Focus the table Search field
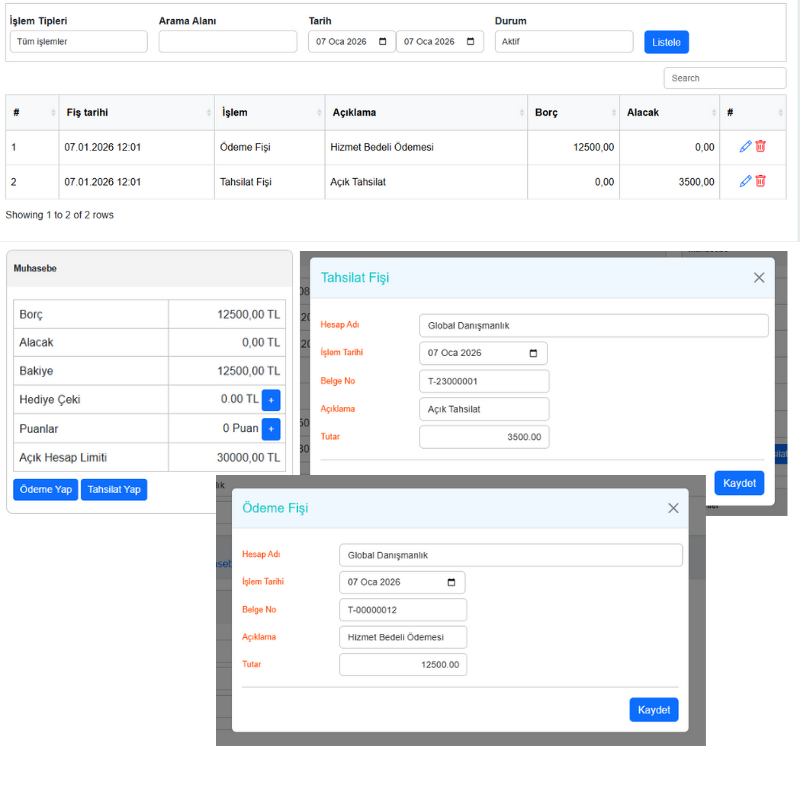The image size is (800, 800). 725,78
